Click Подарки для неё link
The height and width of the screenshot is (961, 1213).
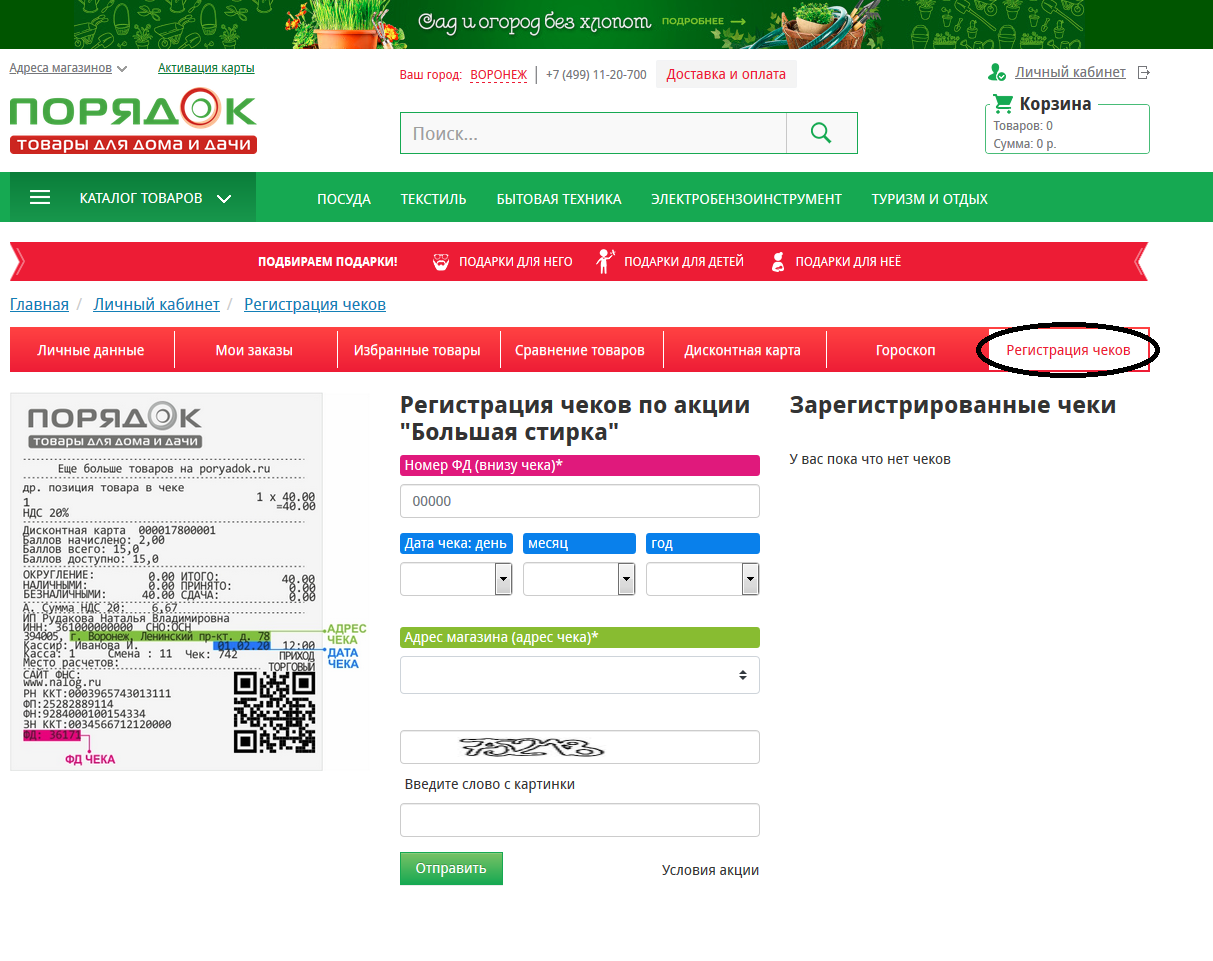click(848, 262)
